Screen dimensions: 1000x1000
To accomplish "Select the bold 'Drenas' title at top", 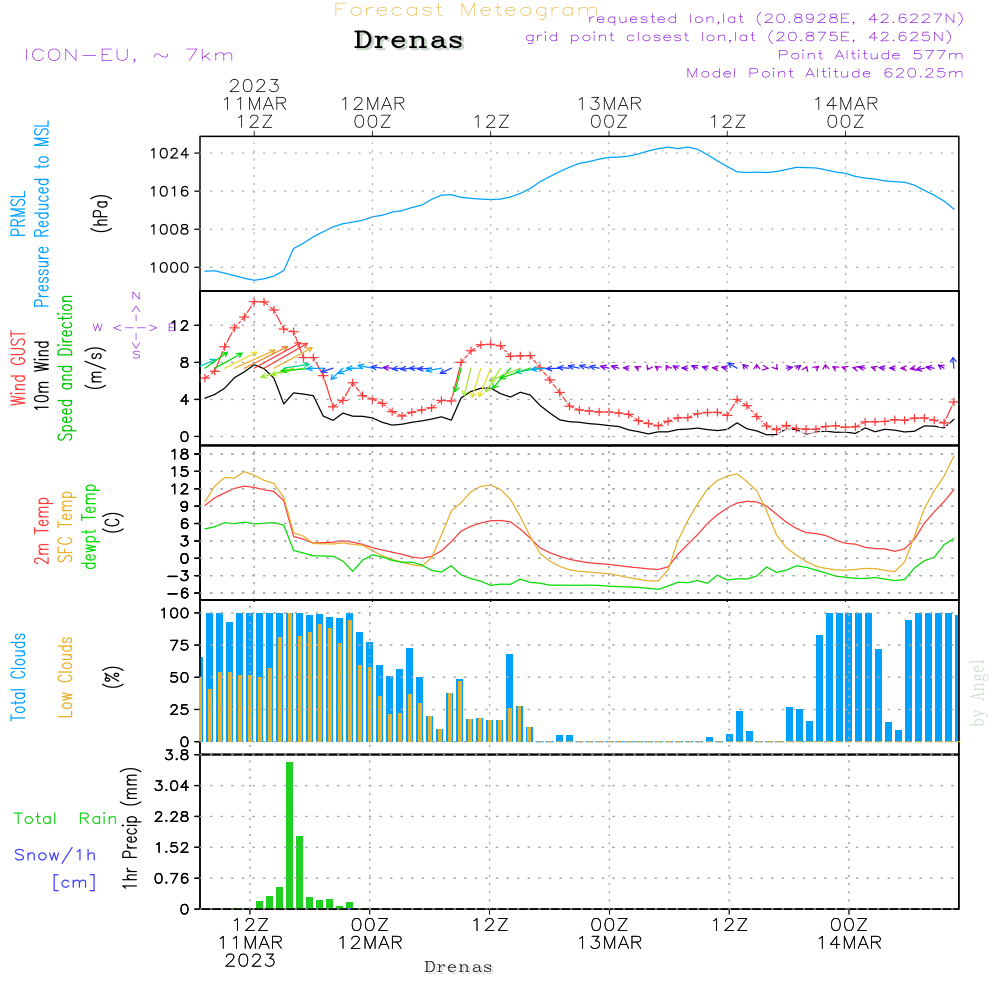I will tap(408, 40).
